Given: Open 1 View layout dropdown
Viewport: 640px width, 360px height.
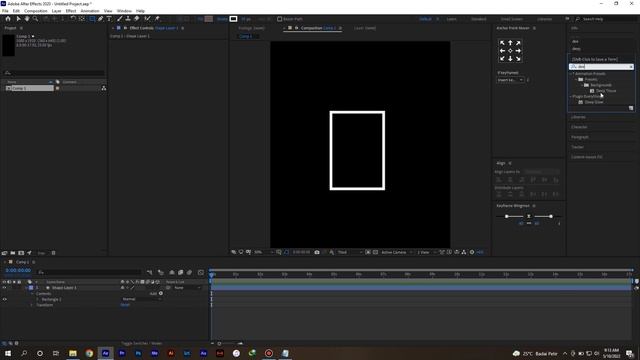Looking at the screenshot, I should click(427, 252).
